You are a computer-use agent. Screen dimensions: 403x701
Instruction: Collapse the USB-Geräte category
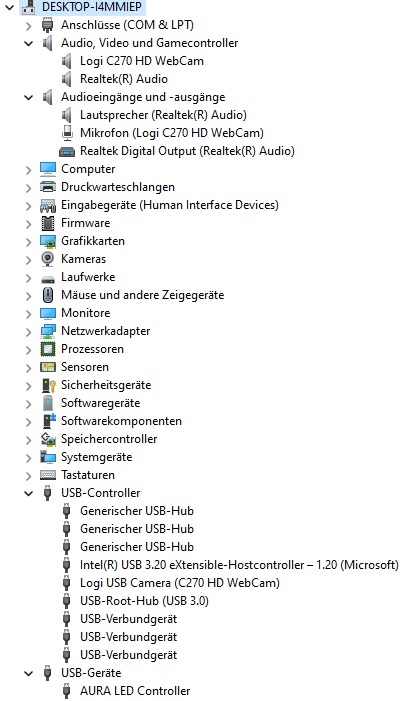[29, 673]
